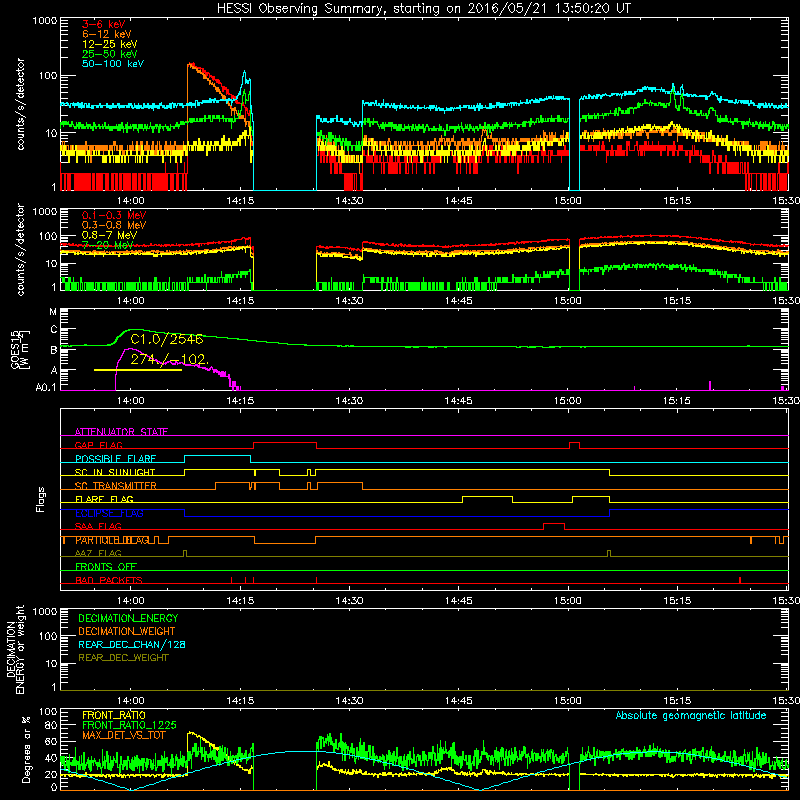Click the DECIMATION_WEIGHT legend label
This screenshot has width=800, height=800.
127,631
